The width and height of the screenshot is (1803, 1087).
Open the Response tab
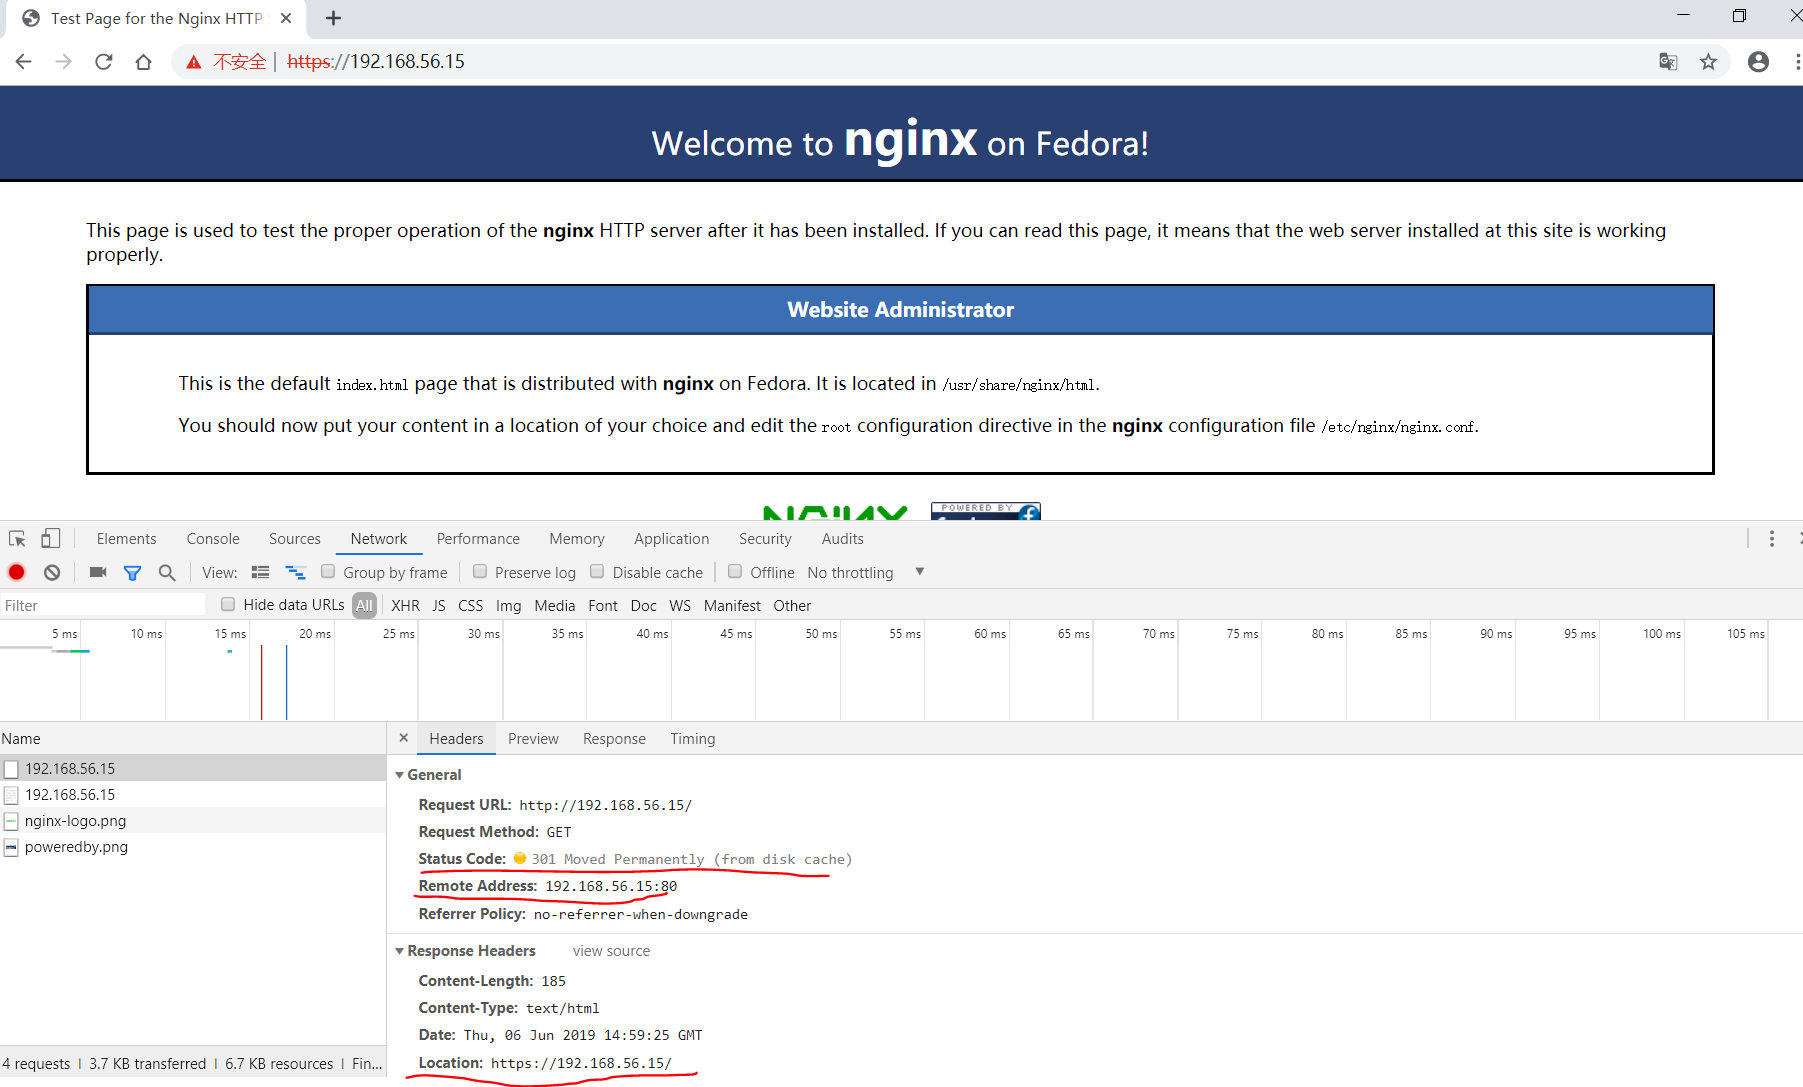coord(614,739)
